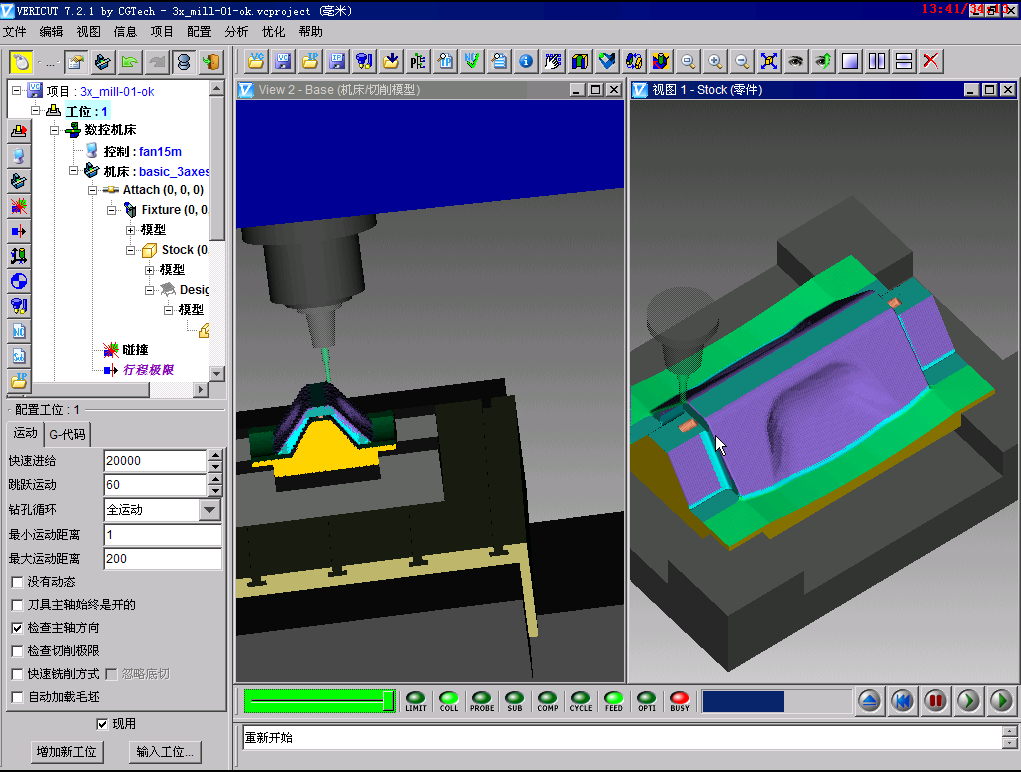Image resolution: width=1021 pixels, height=772 pixels.
Task: Open the VC project file icon
Action: click(256, 61)
